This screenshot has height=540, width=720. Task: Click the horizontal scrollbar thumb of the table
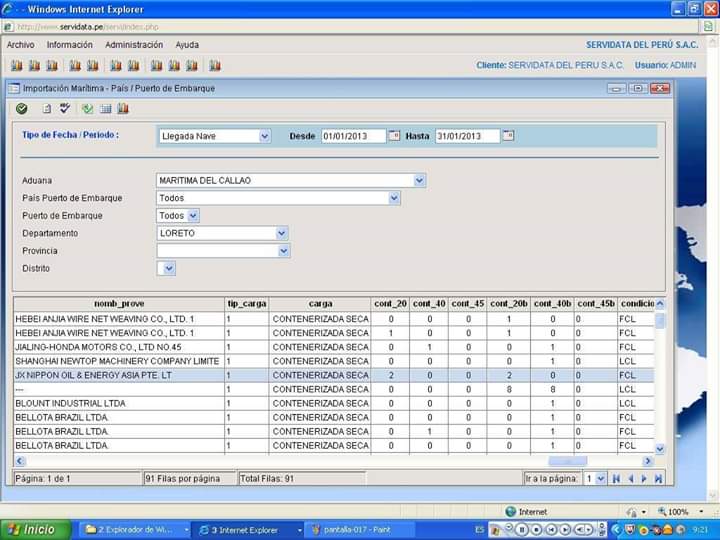[x=568, y=461]
